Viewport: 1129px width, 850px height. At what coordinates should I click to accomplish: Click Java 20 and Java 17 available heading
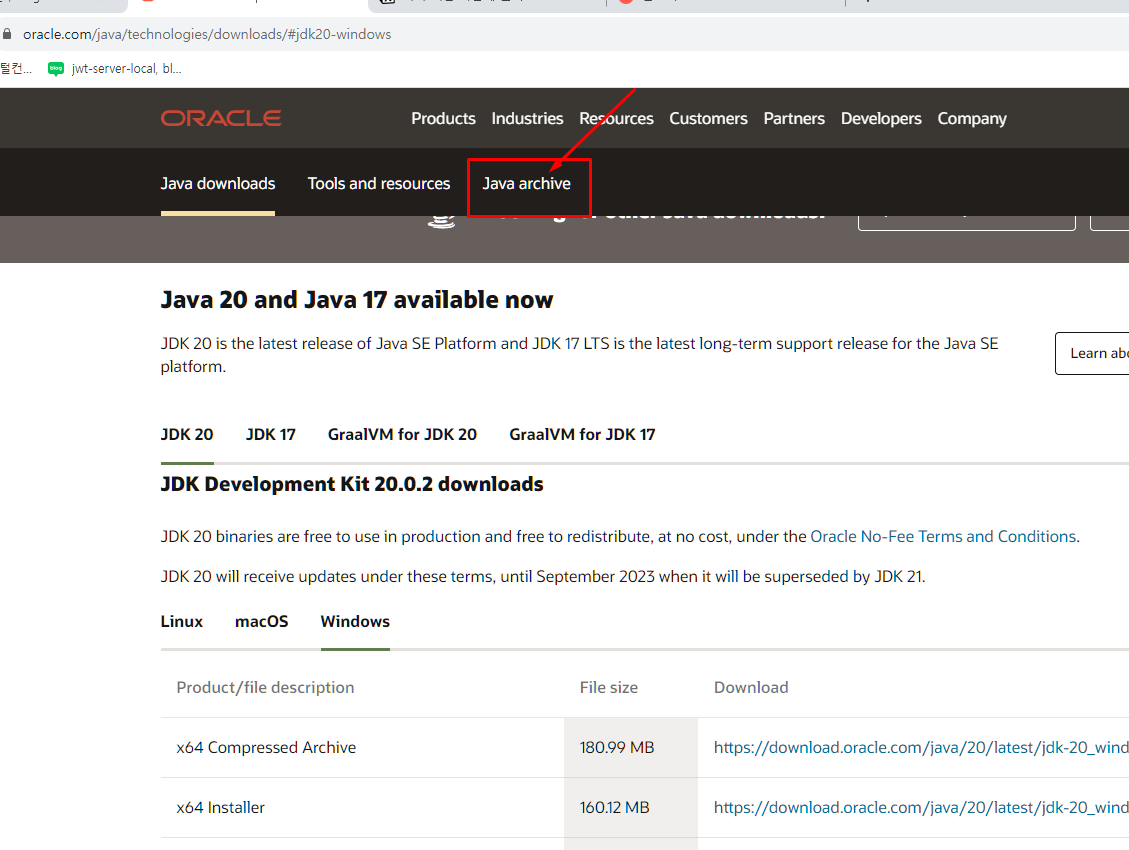point(357,299)
